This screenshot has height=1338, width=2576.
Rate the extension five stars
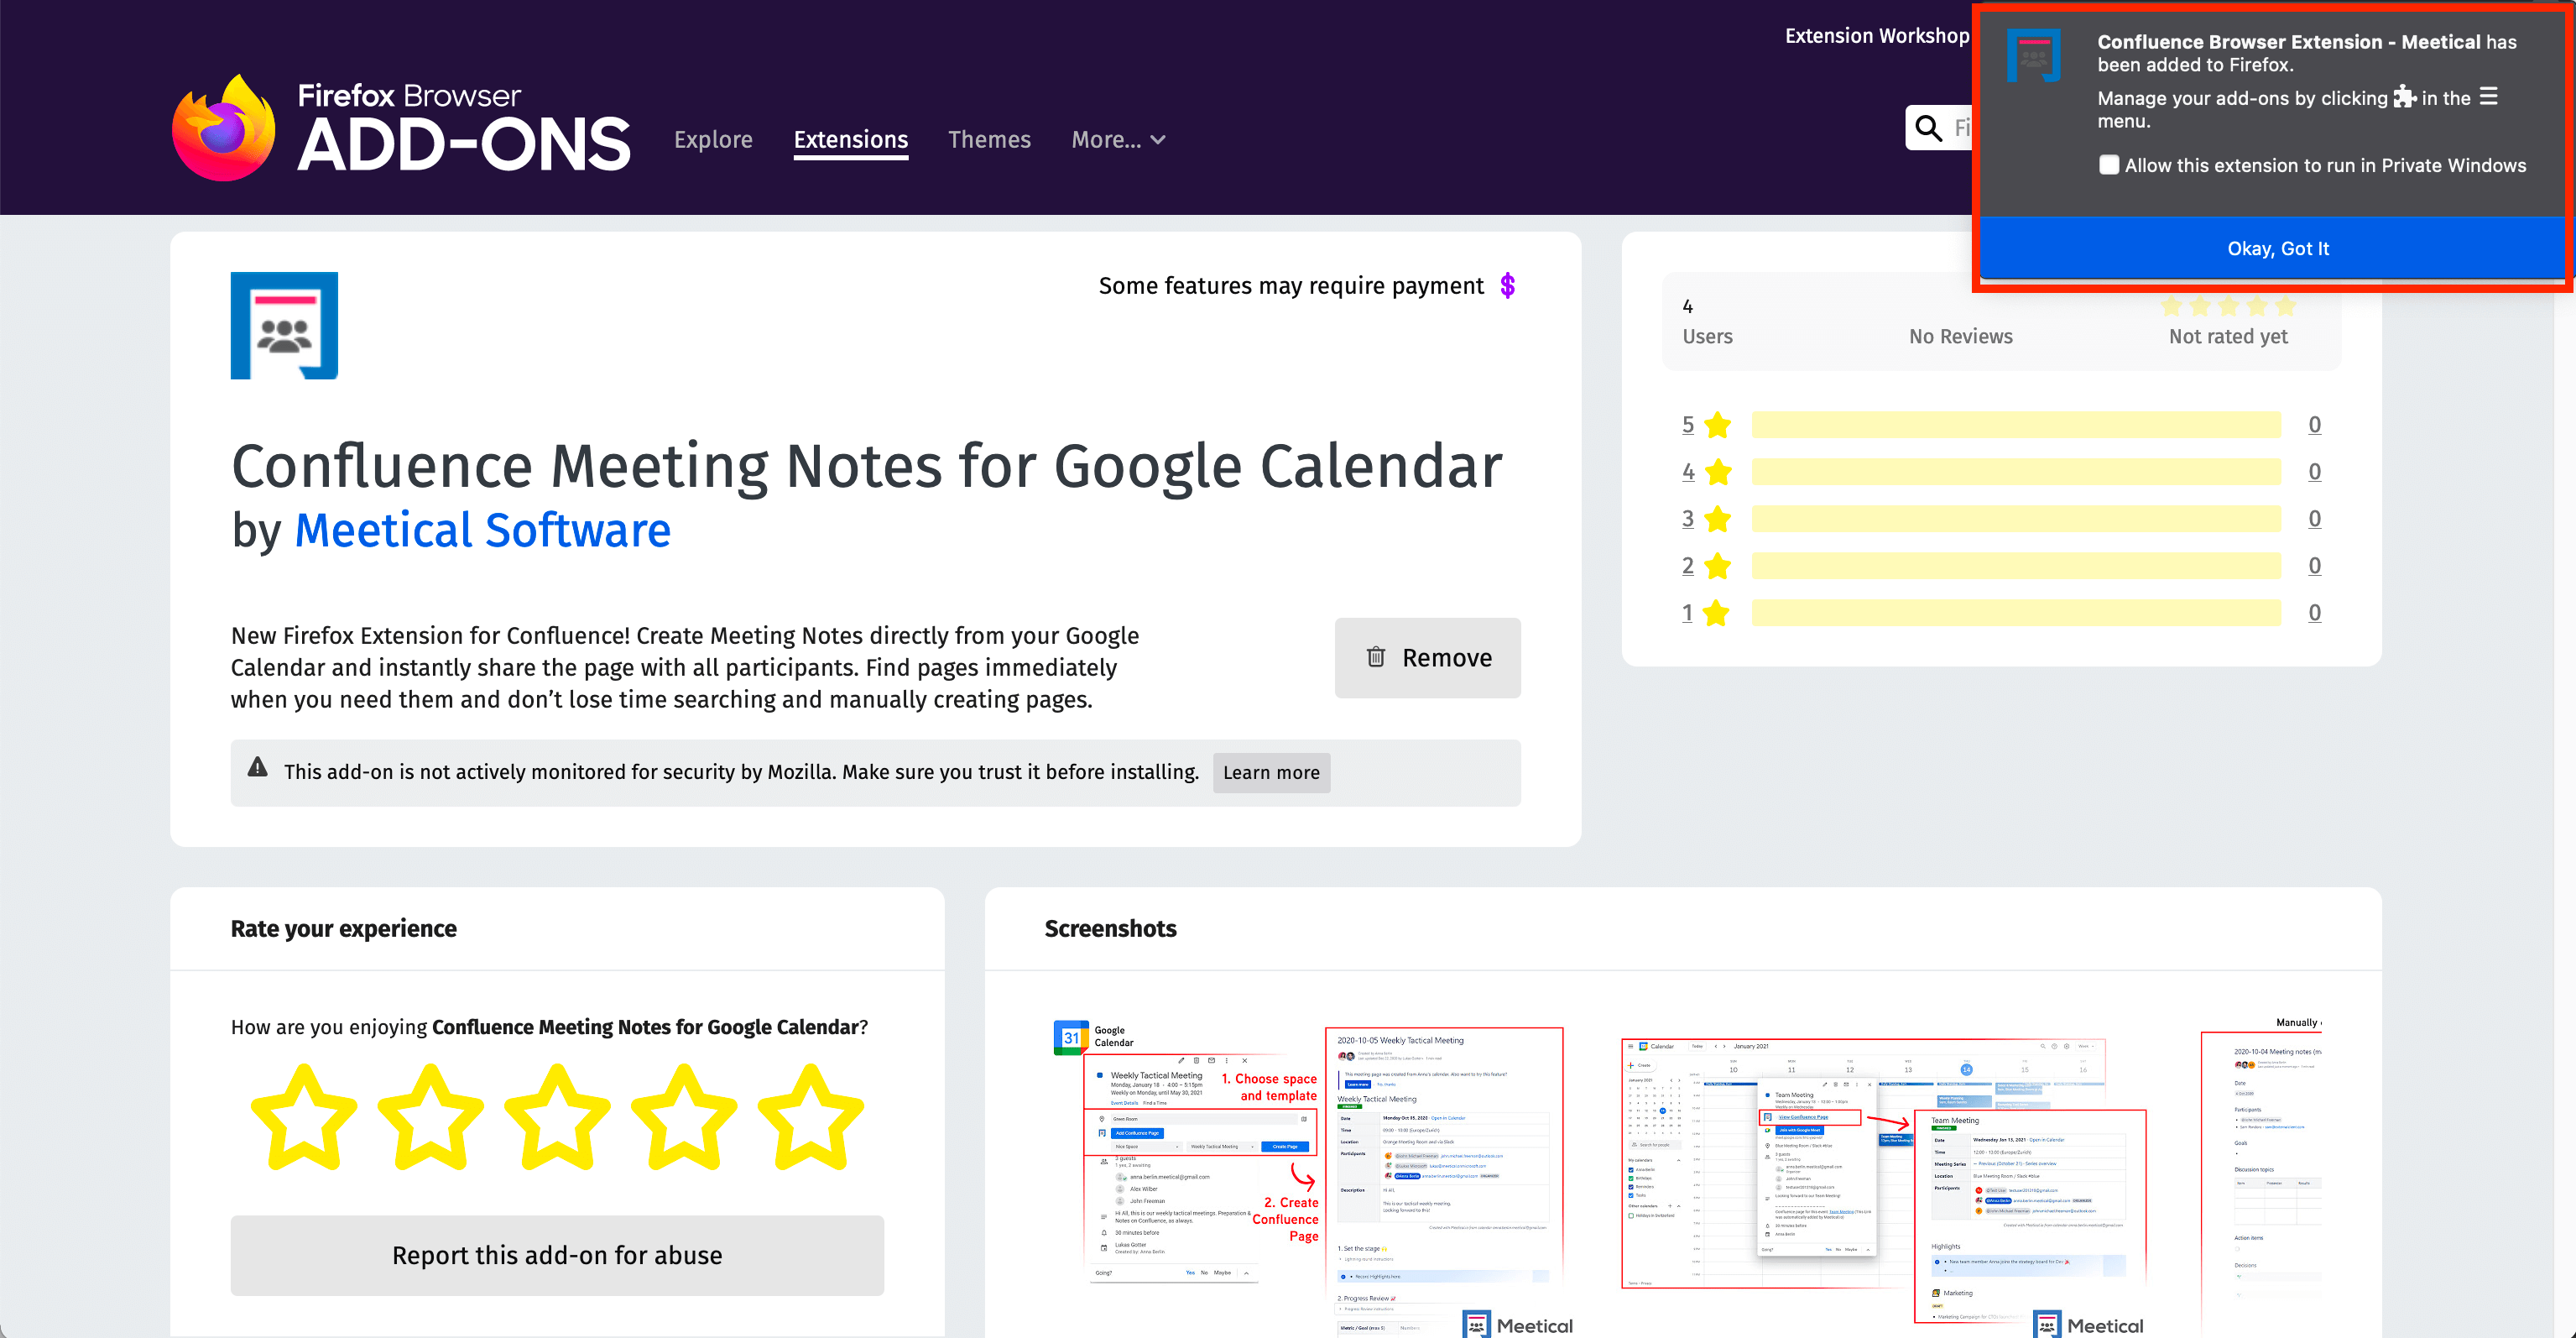coord(810,1116)
